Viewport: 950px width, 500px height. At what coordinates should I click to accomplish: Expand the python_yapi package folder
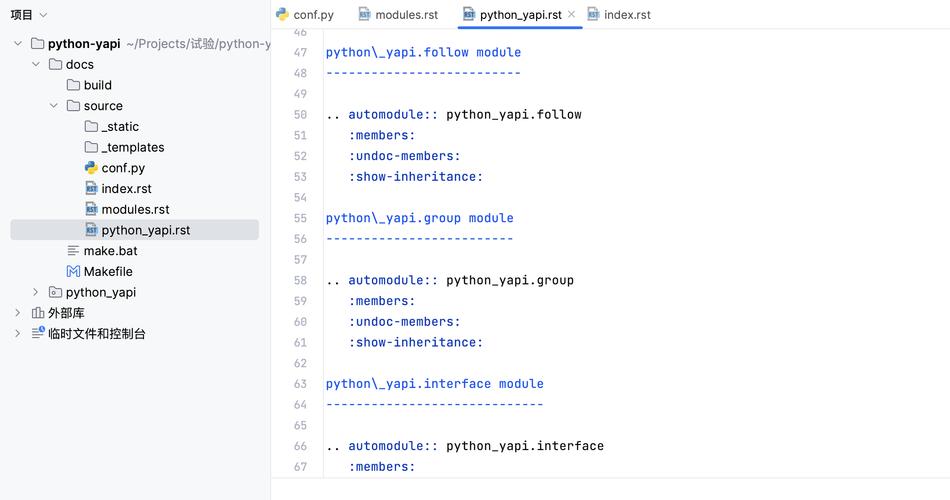[36, 292]
